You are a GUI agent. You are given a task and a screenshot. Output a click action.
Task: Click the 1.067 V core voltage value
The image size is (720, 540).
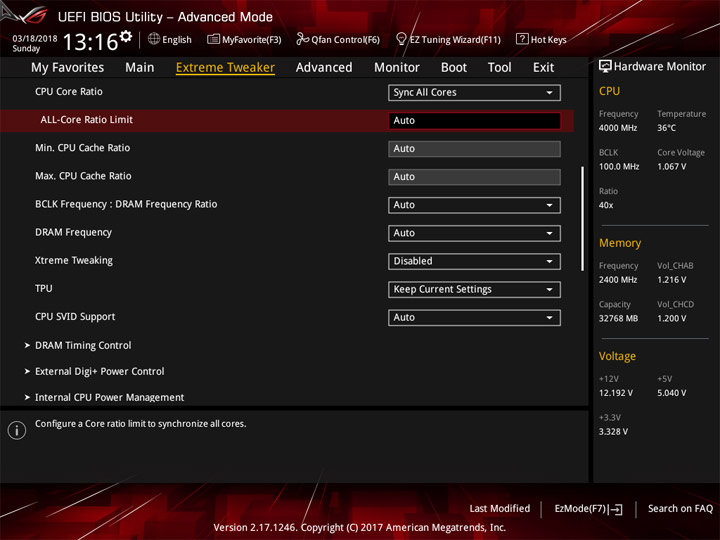[671, 167]
